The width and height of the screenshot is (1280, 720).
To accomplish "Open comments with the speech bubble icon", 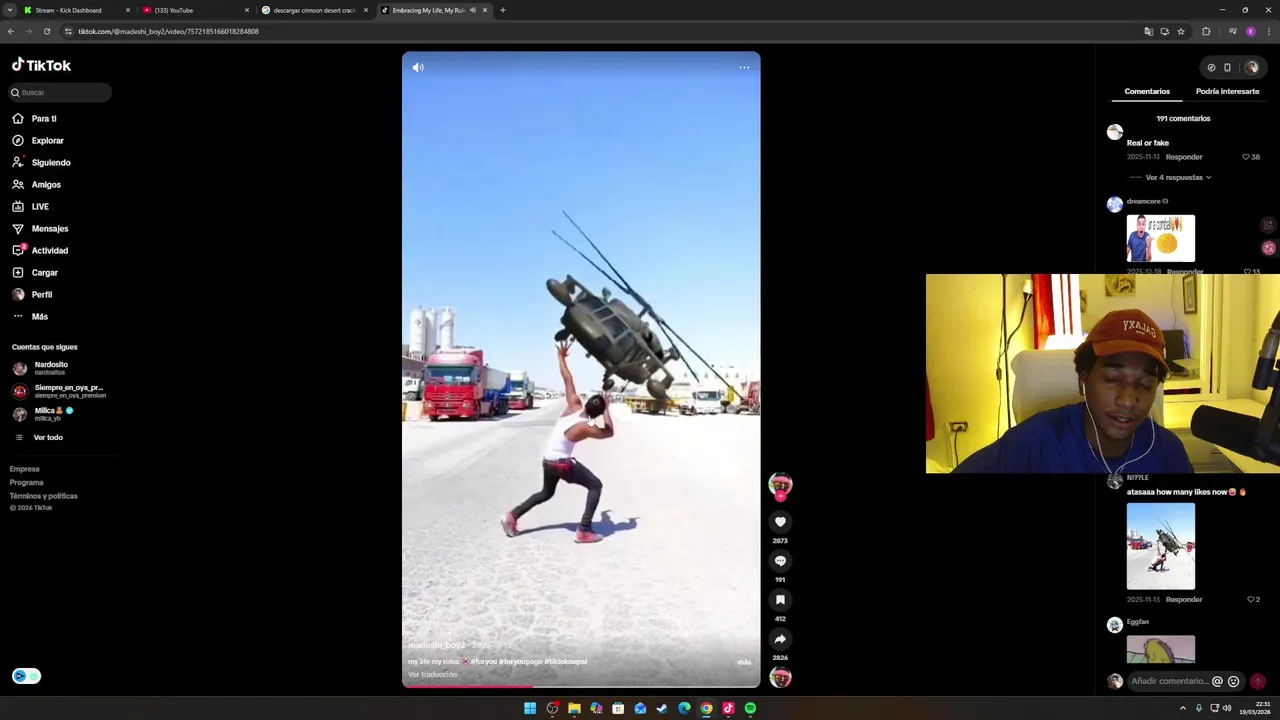I will (x=780, y=561).
